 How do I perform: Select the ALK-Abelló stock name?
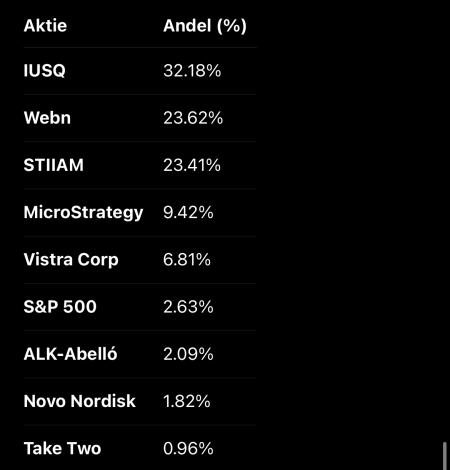tap(70, 354)
